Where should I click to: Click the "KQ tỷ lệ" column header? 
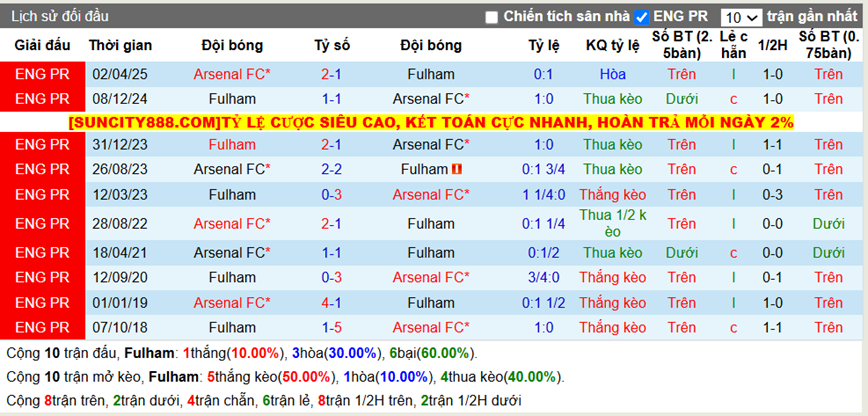pos(612,45)
